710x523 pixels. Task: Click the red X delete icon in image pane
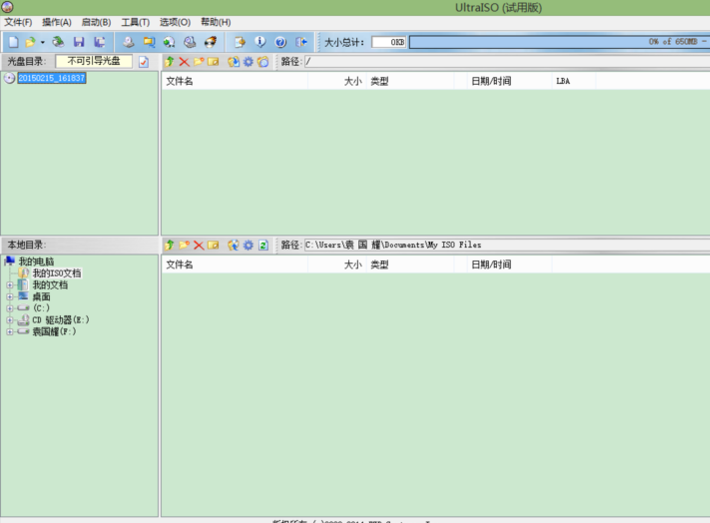point(184,62)
